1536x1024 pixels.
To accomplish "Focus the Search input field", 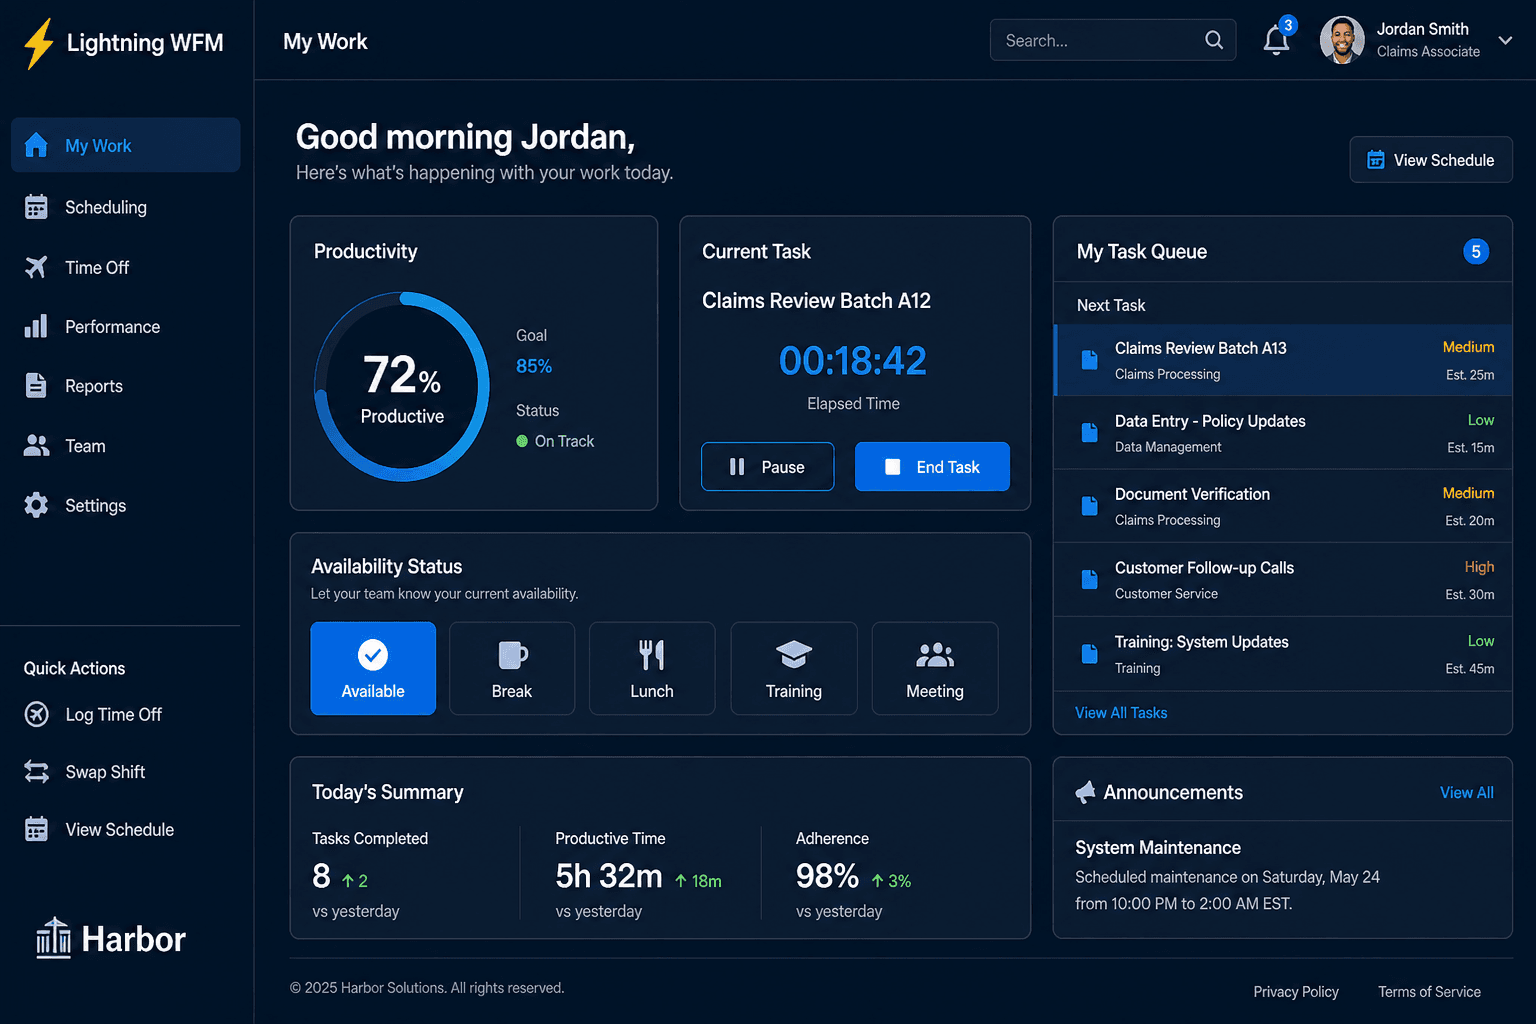I will pyautogui.click(x=1113, y=40).
